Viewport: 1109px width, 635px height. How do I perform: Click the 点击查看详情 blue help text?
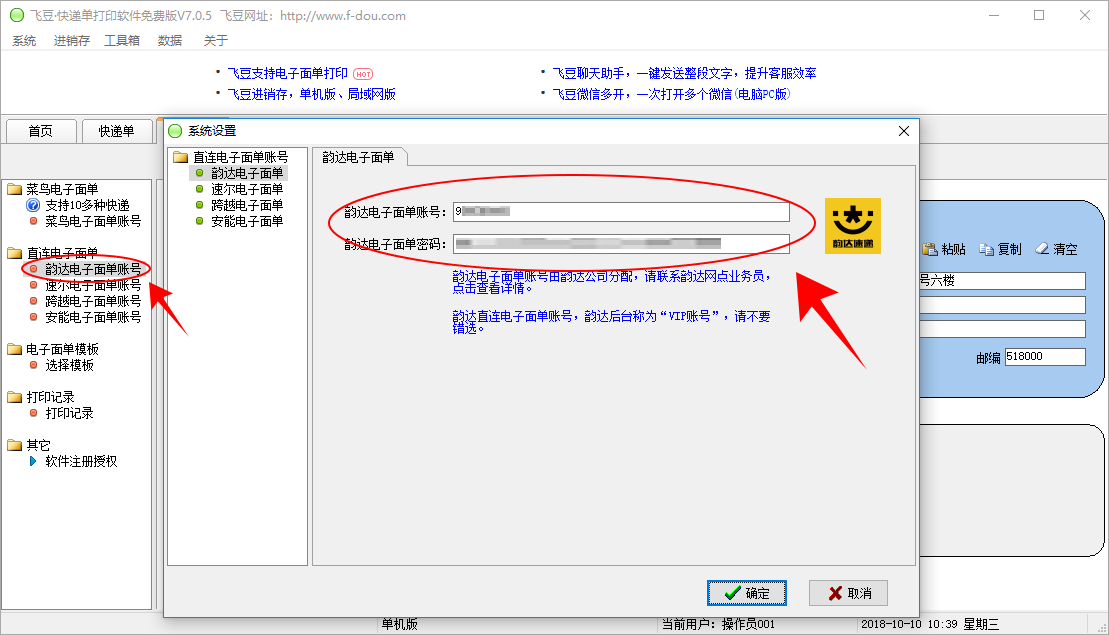tap(492, 289)
